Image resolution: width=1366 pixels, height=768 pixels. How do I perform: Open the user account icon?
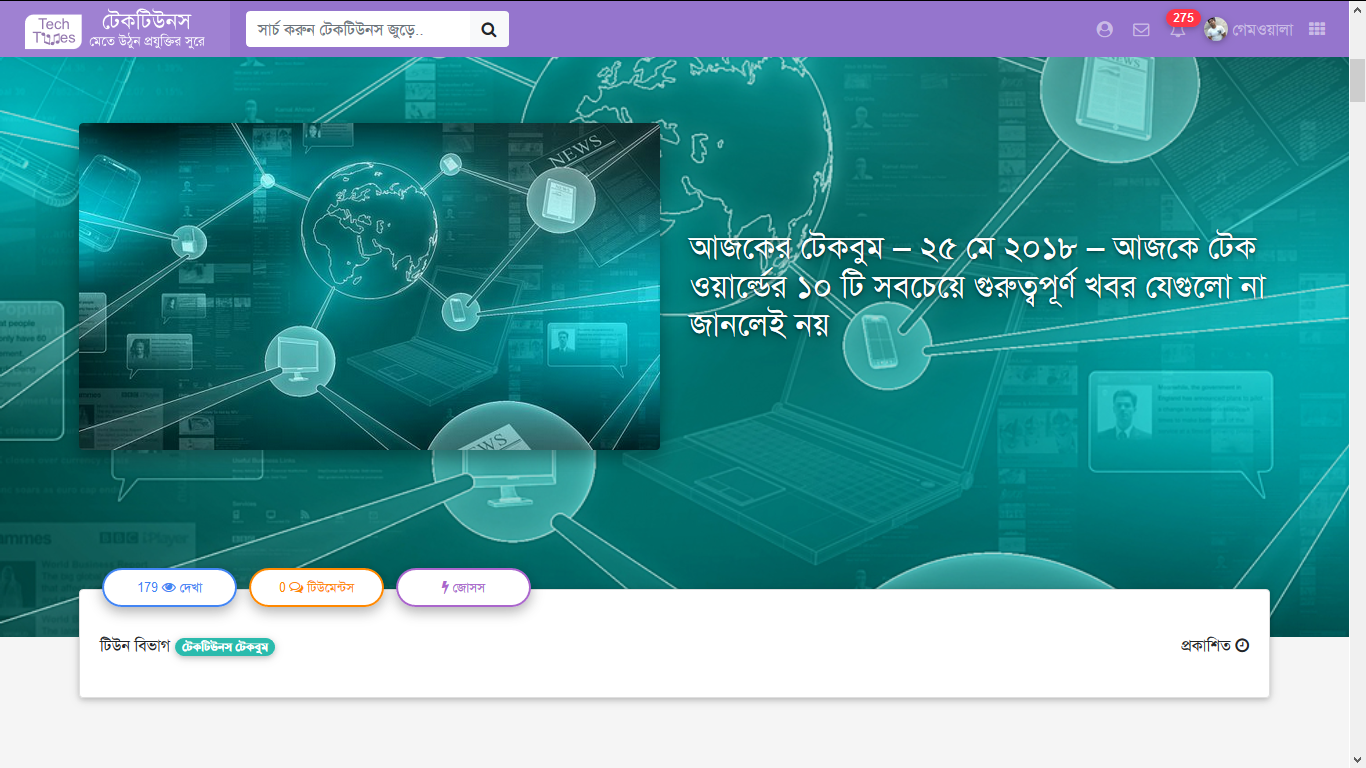1105,30
